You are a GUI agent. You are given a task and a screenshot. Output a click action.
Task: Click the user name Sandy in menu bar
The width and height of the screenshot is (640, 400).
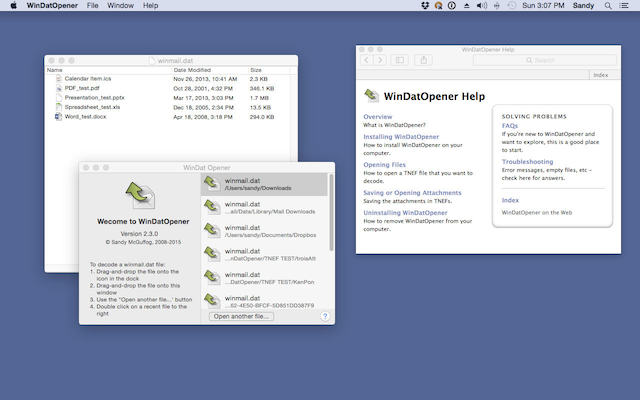[583, 5]
